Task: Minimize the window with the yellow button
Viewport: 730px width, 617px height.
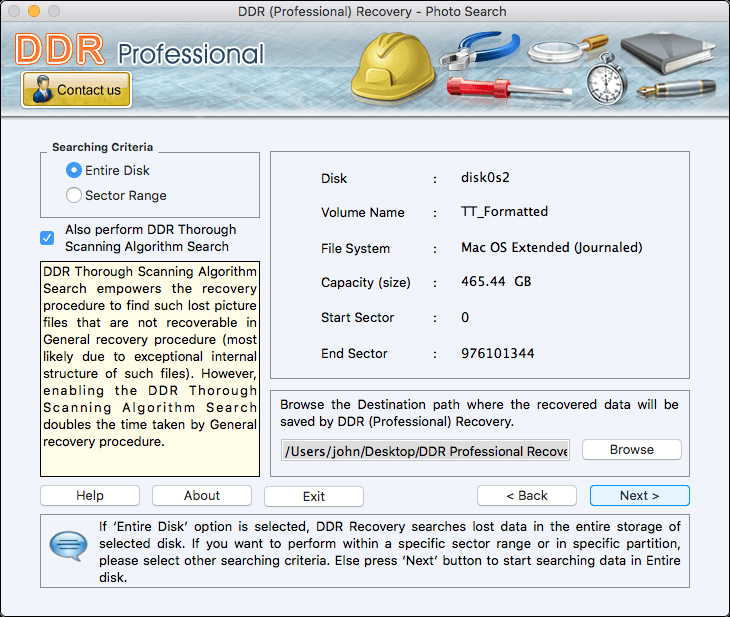Action: click(34, 11)
